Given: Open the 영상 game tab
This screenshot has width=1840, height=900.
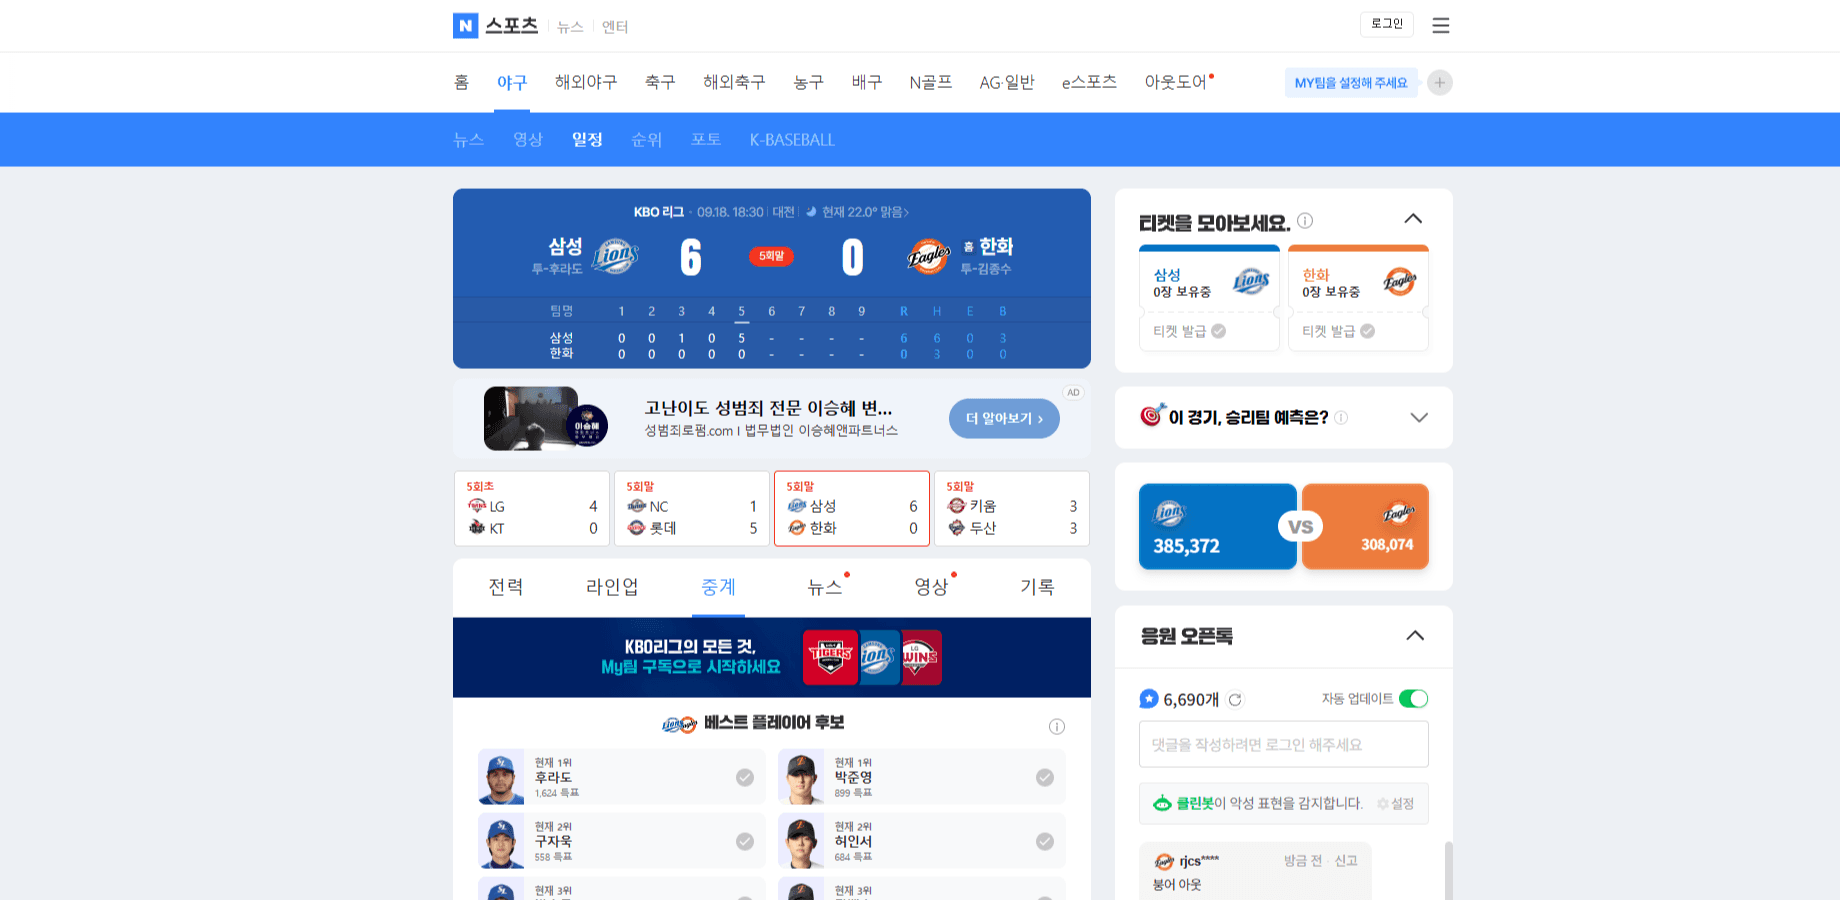Looking at the screenshot, I should [x=931, y=587].
